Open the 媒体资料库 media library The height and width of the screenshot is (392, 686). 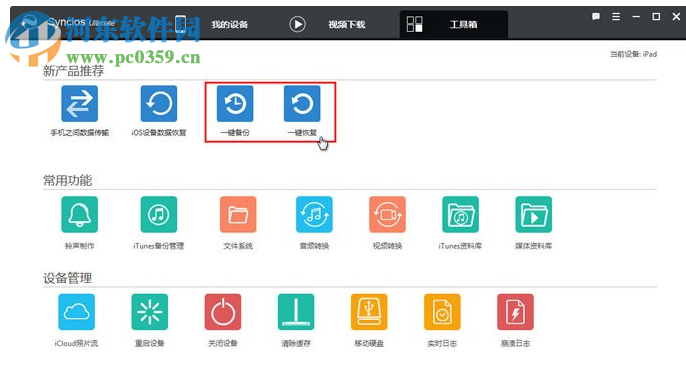[533, 214]
